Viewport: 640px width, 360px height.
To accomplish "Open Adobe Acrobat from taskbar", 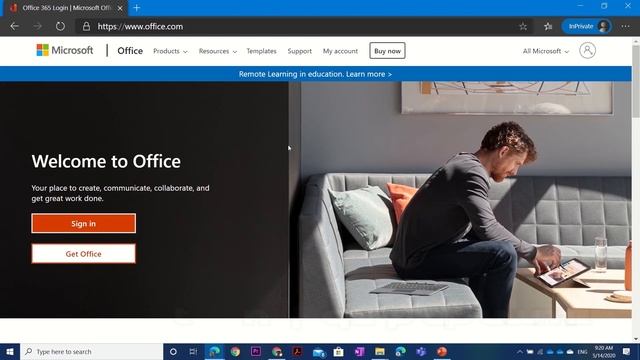I will tap(297, 351).
